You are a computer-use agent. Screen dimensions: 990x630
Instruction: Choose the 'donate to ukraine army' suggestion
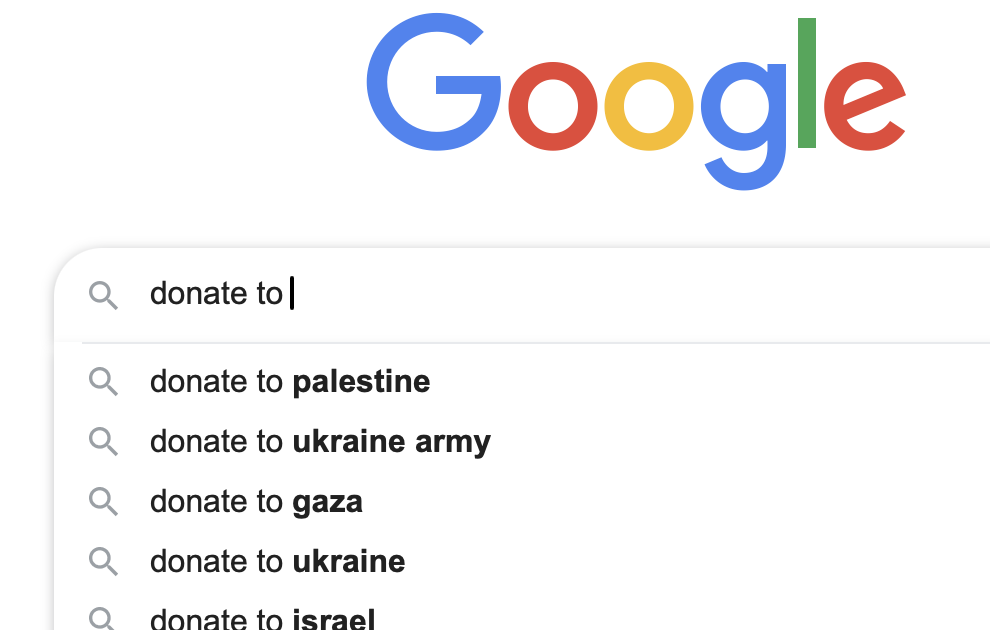click(320, 441)
